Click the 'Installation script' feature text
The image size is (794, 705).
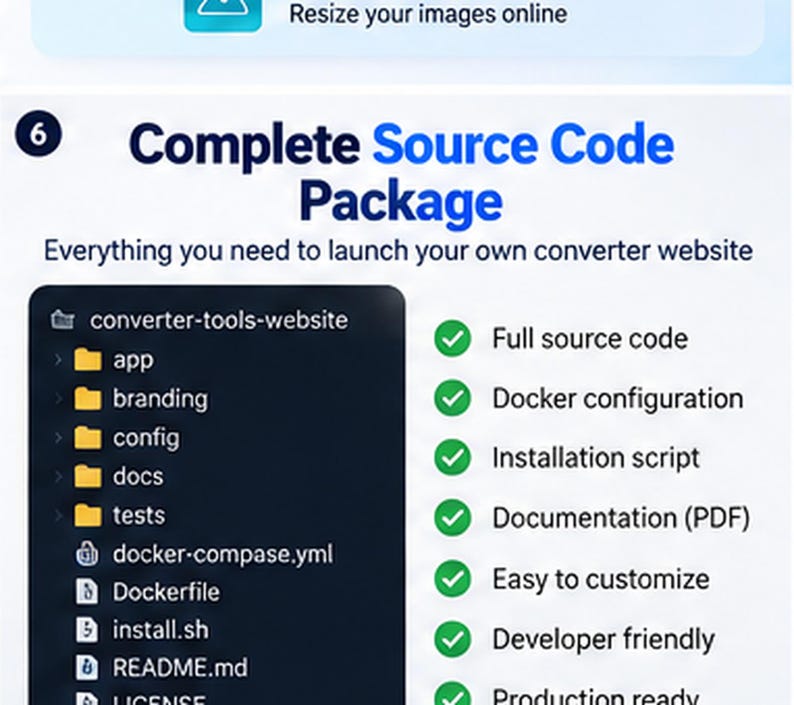coord(596,458)
